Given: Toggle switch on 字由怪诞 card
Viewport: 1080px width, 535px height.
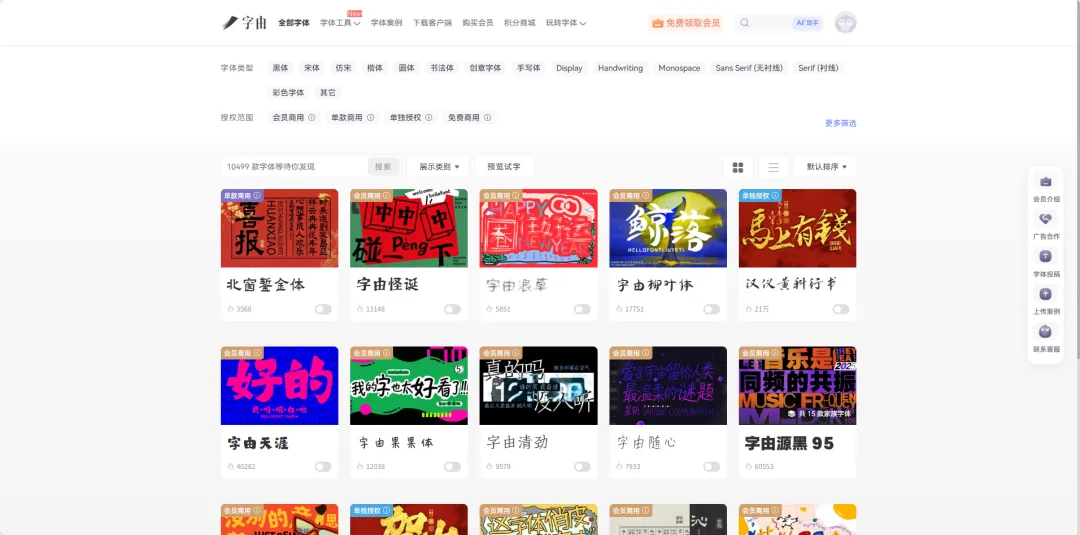Looking at the screenshot, I should pos(453,309).
